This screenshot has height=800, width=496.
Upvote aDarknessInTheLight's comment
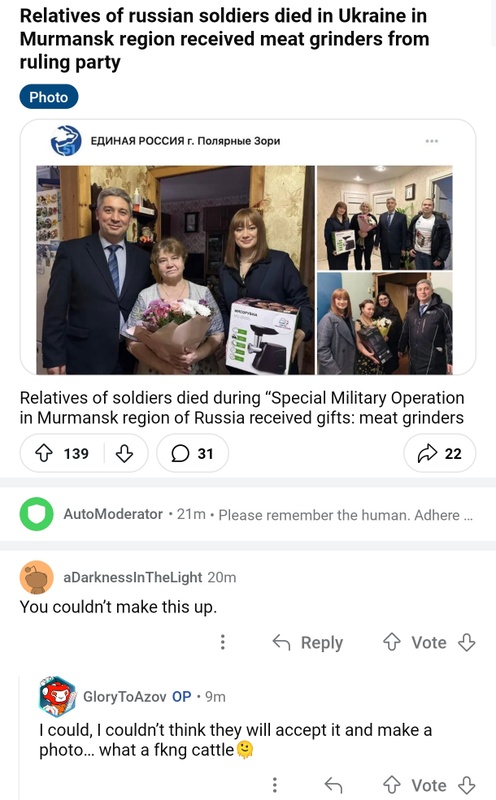click(x=392, y=642)
